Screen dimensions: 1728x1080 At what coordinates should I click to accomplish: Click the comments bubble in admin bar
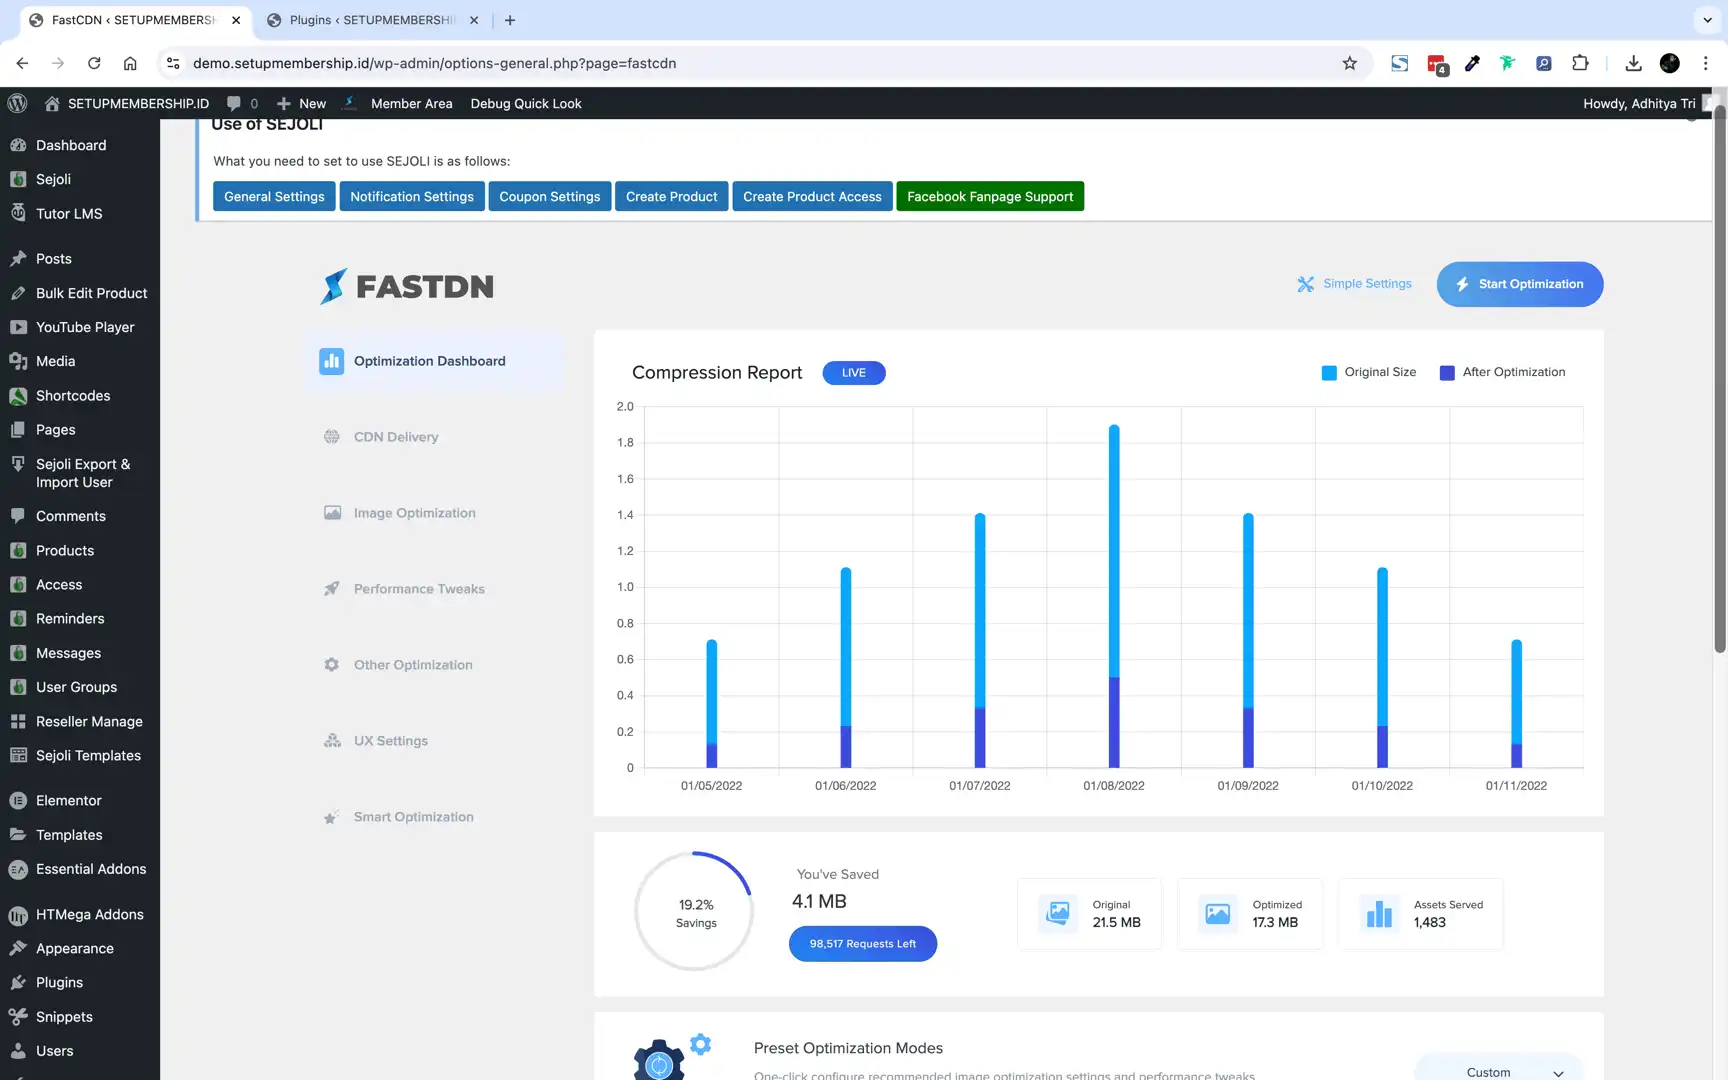tap(234, 103)
